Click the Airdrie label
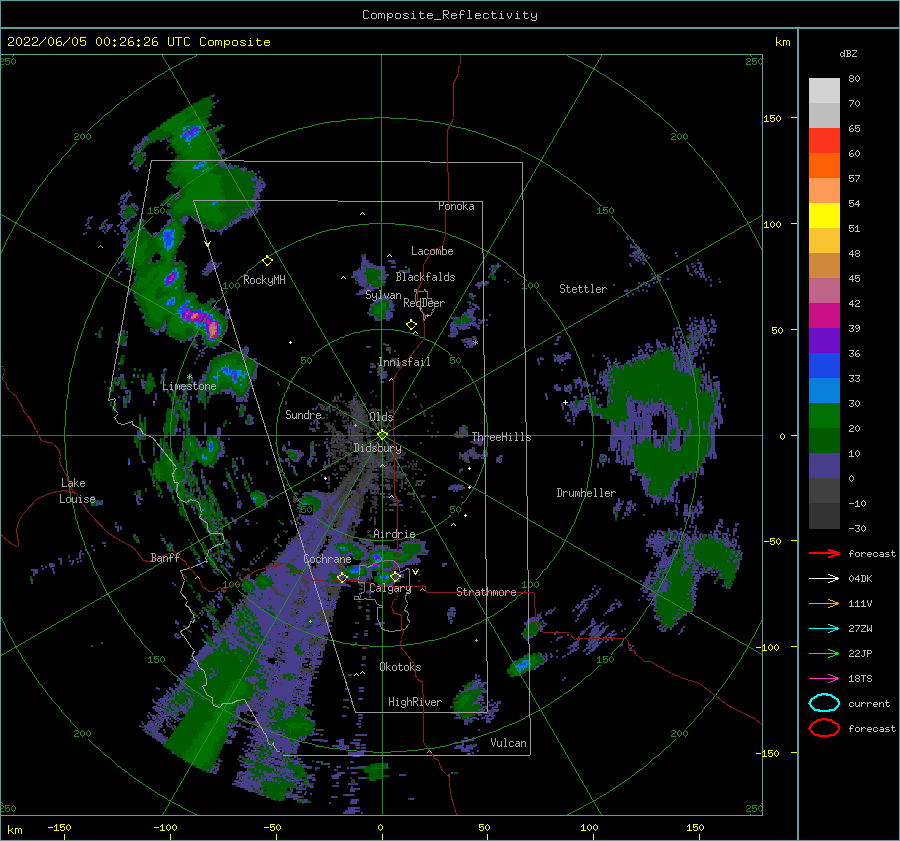This screenshot has height=841, width=900. [394, 534]
